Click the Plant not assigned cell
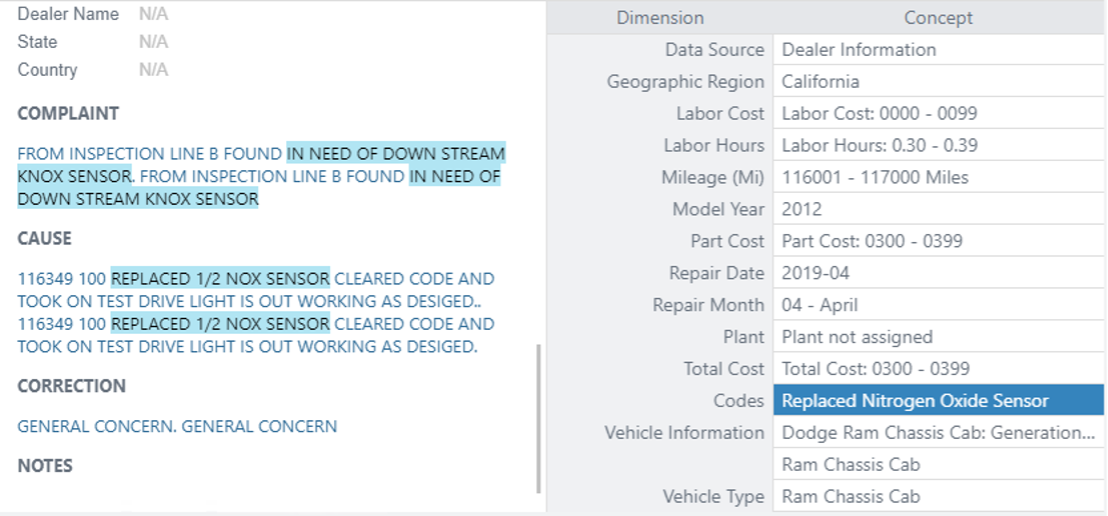Screen dimensions: 1108x516 pos(938,337)
